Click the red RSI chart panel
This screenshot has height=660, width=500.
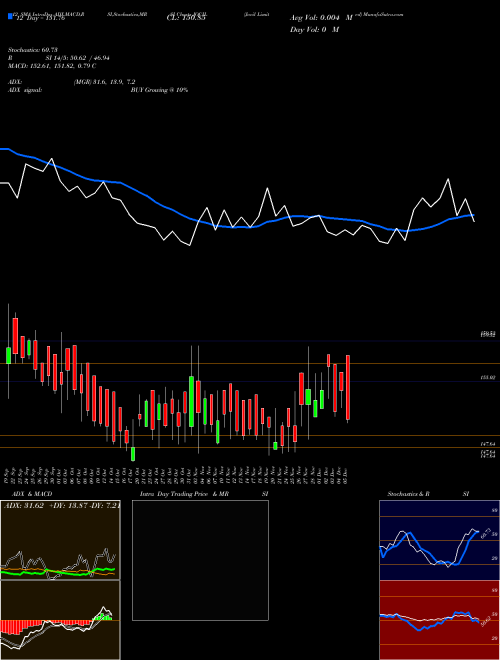tap(439, 620)
